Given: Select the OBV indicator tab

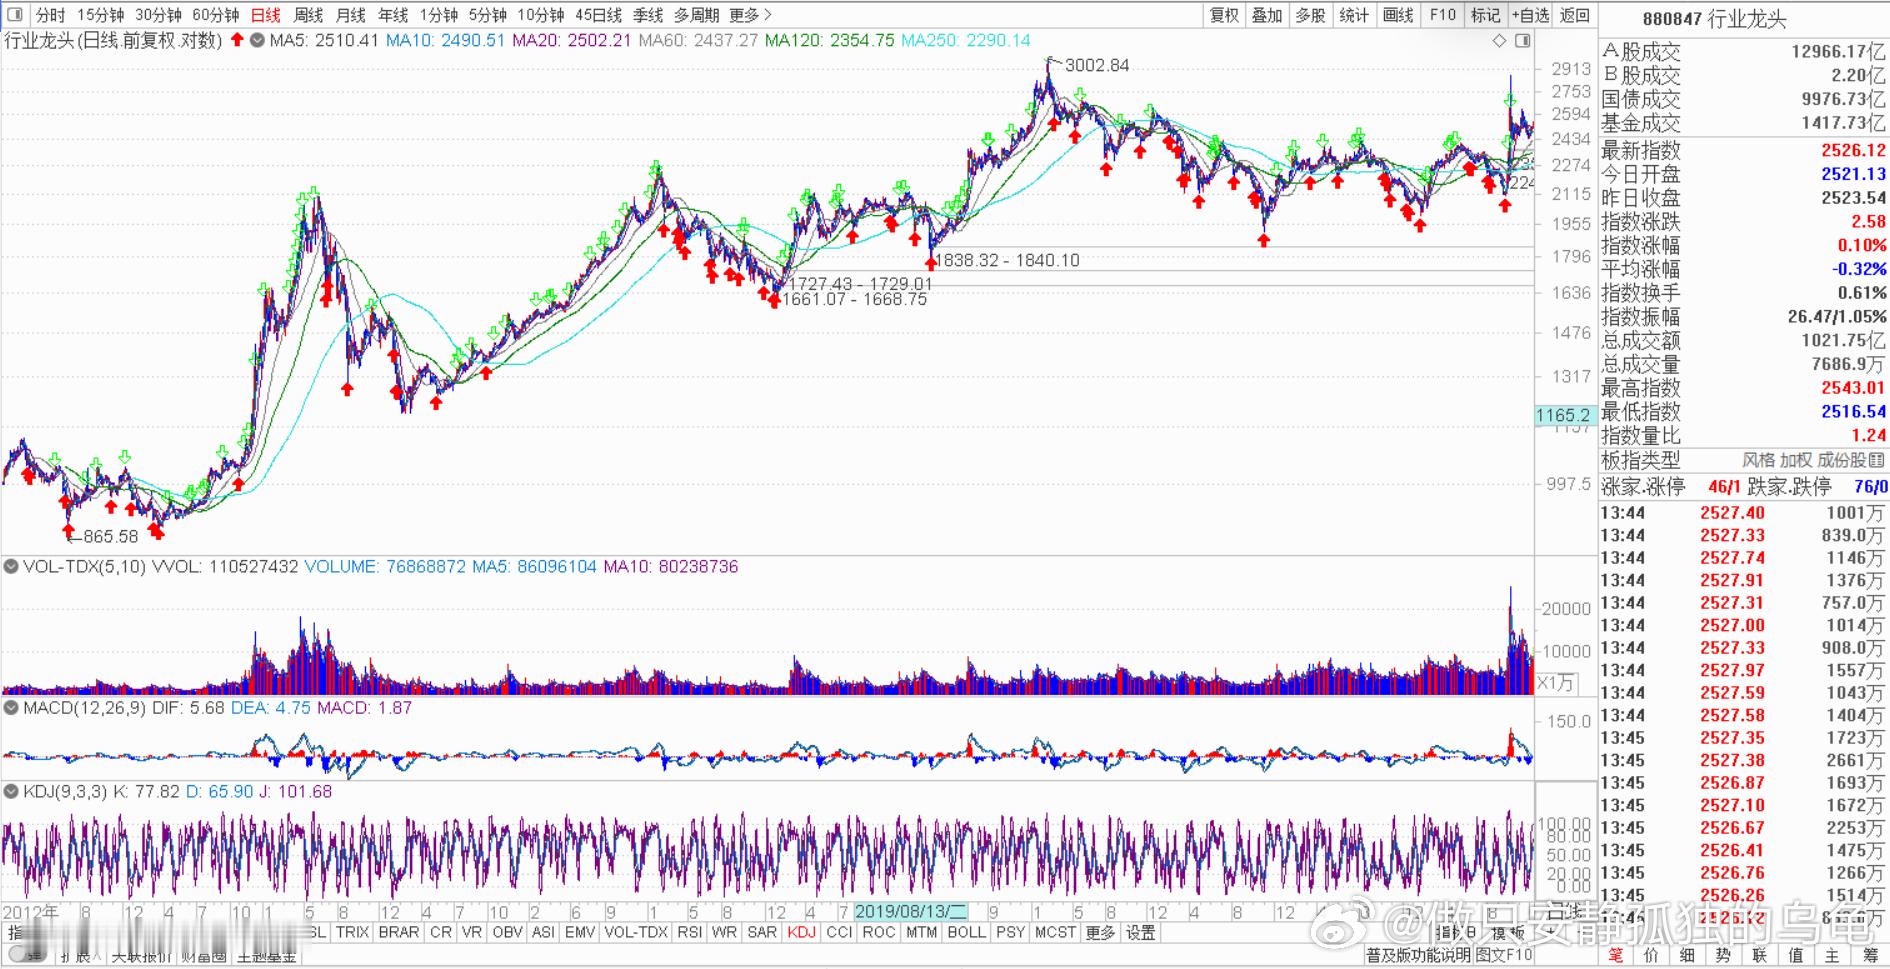Looking at the screenshot, I should [x=508, y=932].
